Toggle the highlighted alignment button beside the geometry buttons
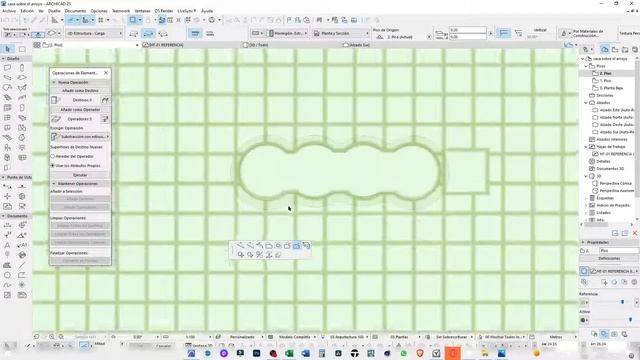This screenshot has width=640, height=360. point(196,33)
